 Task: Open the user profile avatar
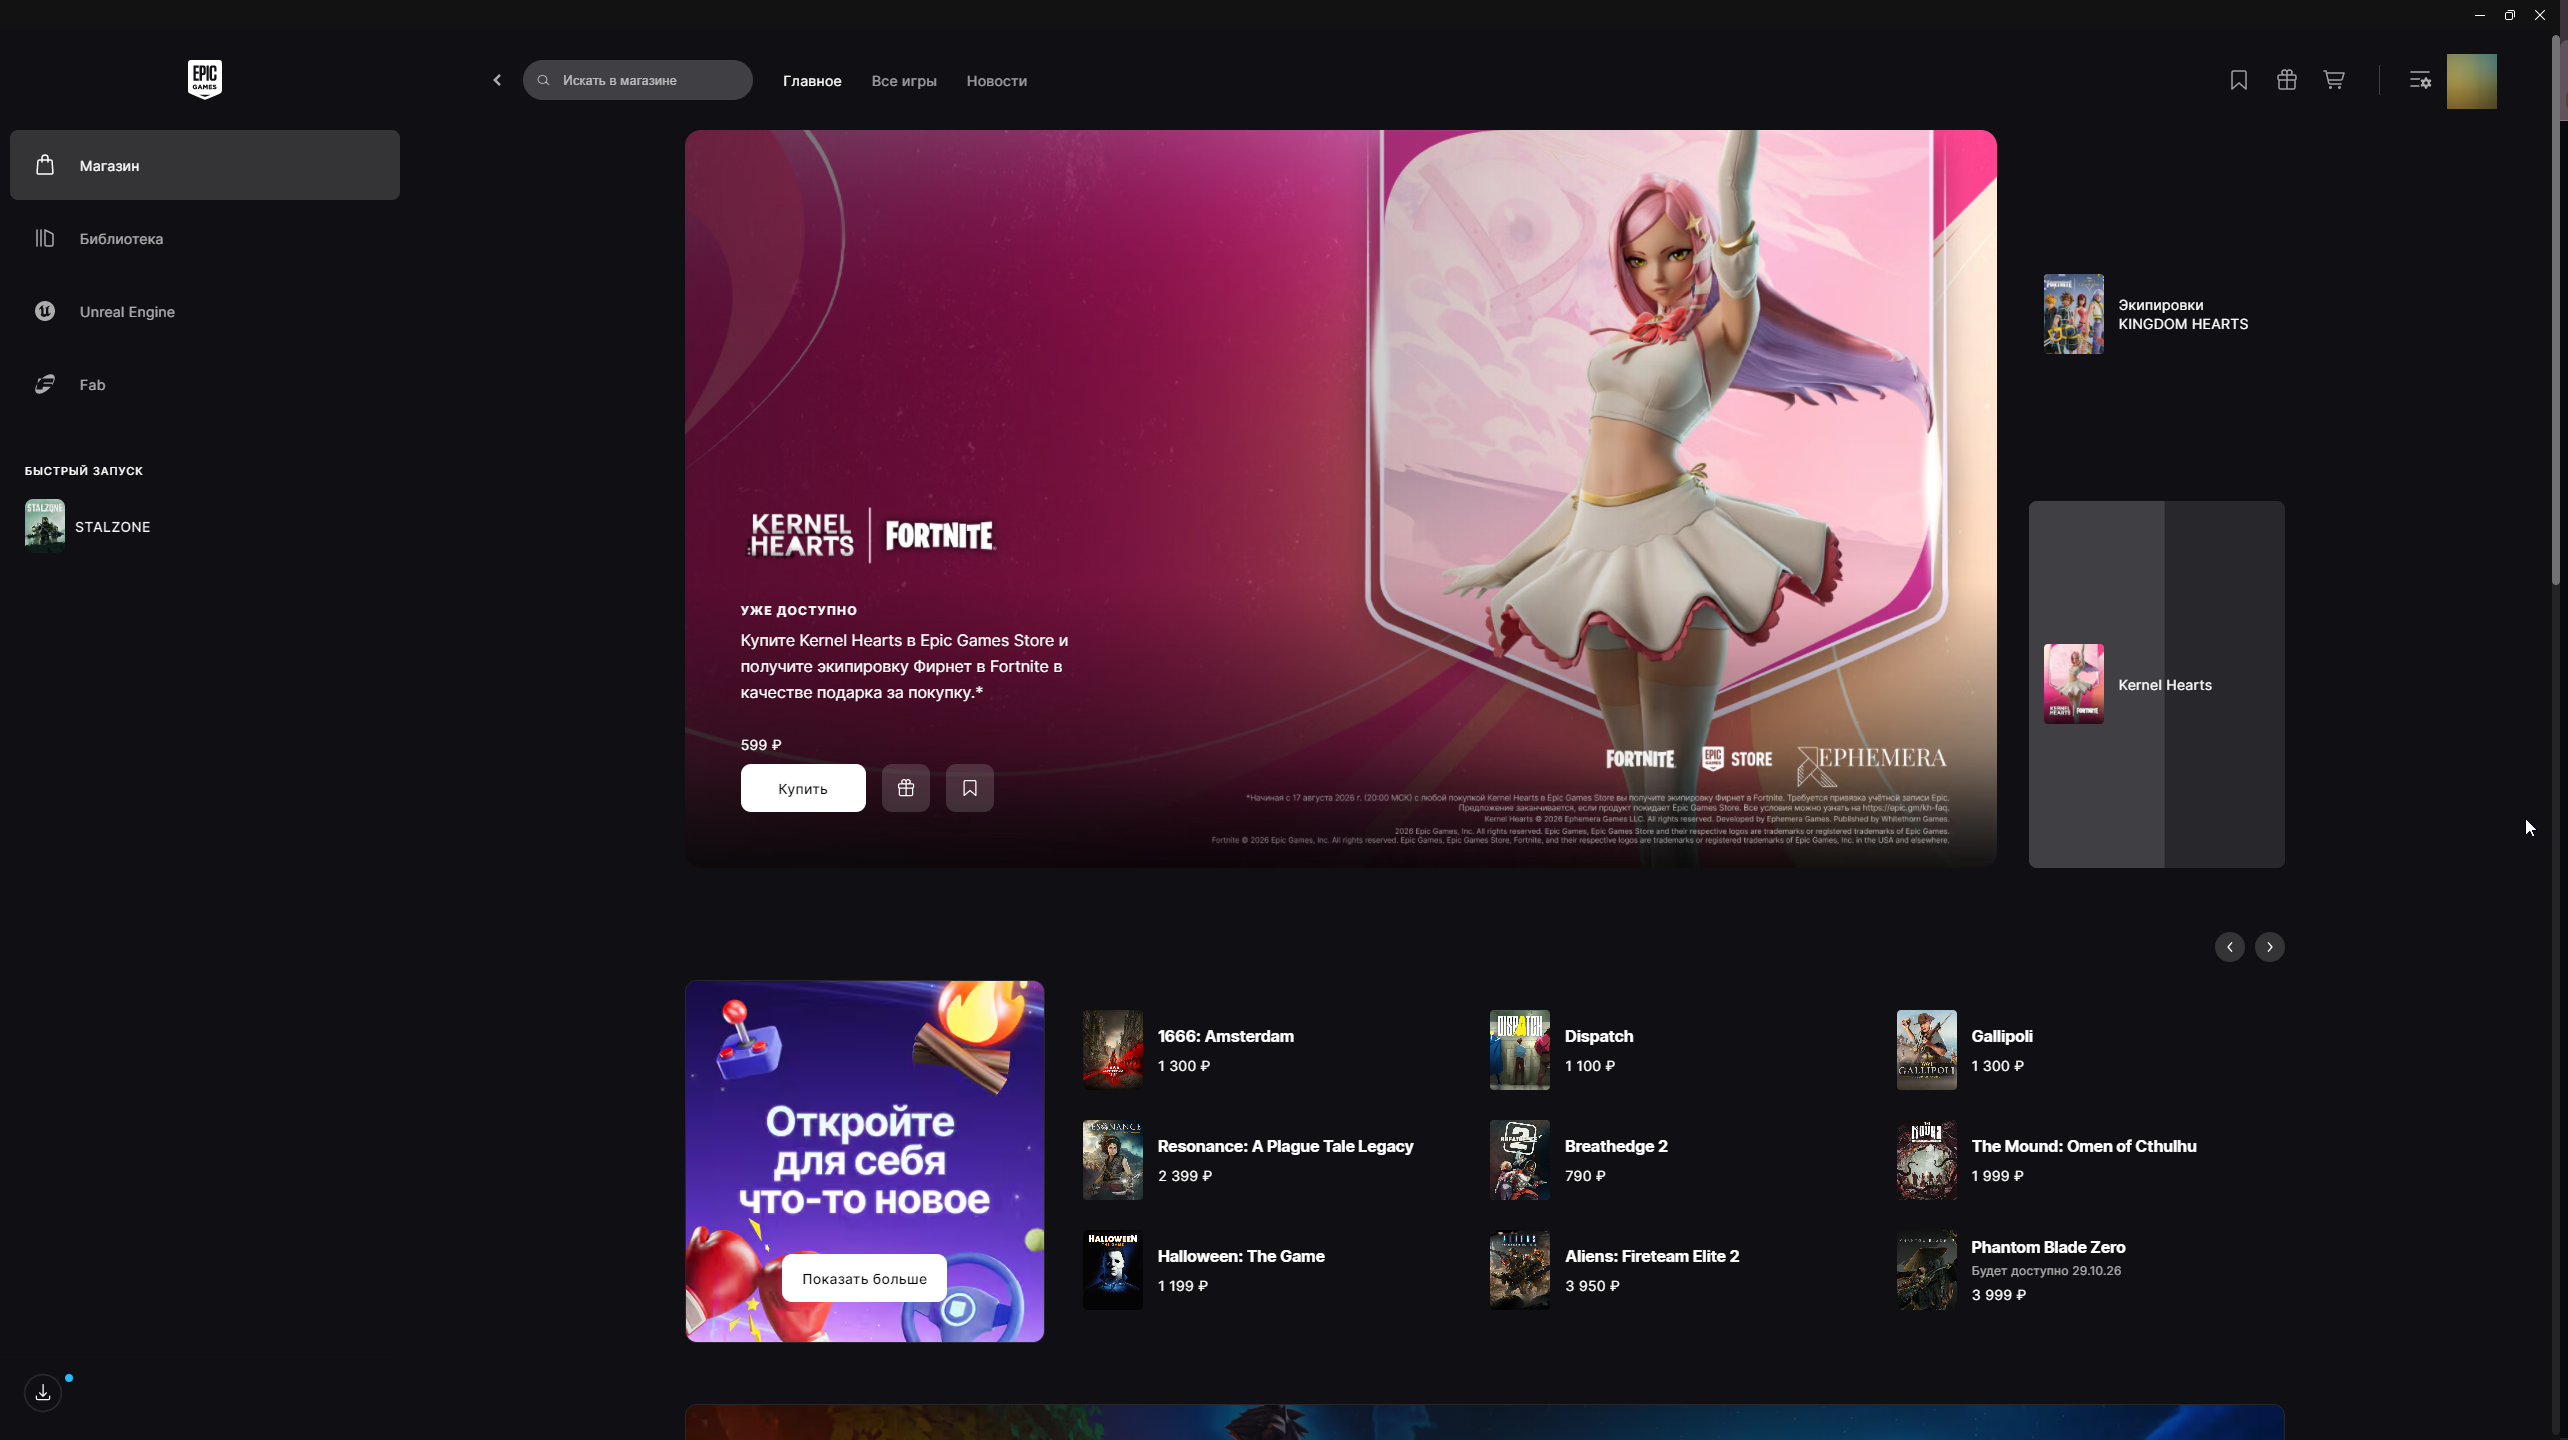[x=2471, y=81]
